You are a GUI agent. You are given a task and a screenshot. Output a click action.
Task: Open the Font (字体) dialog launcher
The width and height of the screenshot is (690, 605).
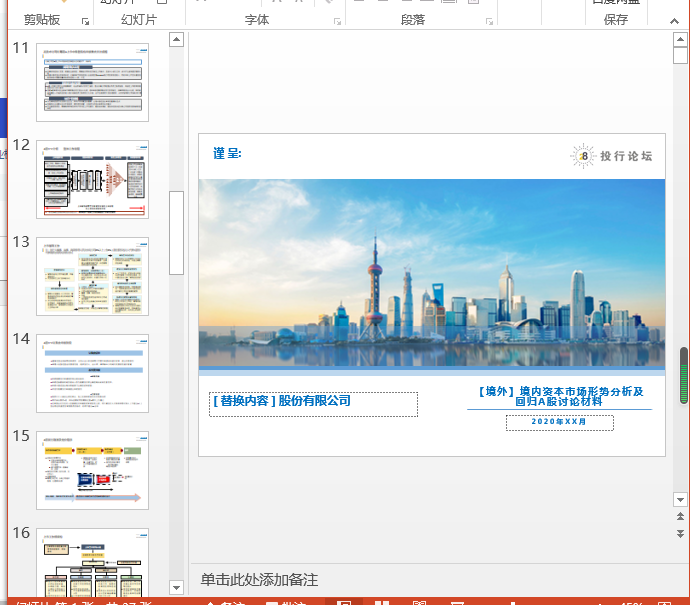338,21
